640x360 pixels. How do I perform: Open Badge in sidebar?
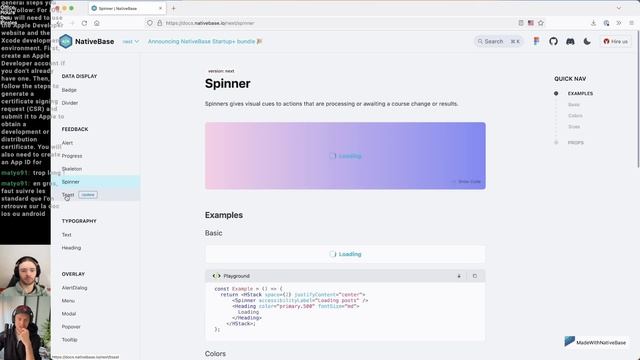69,90
